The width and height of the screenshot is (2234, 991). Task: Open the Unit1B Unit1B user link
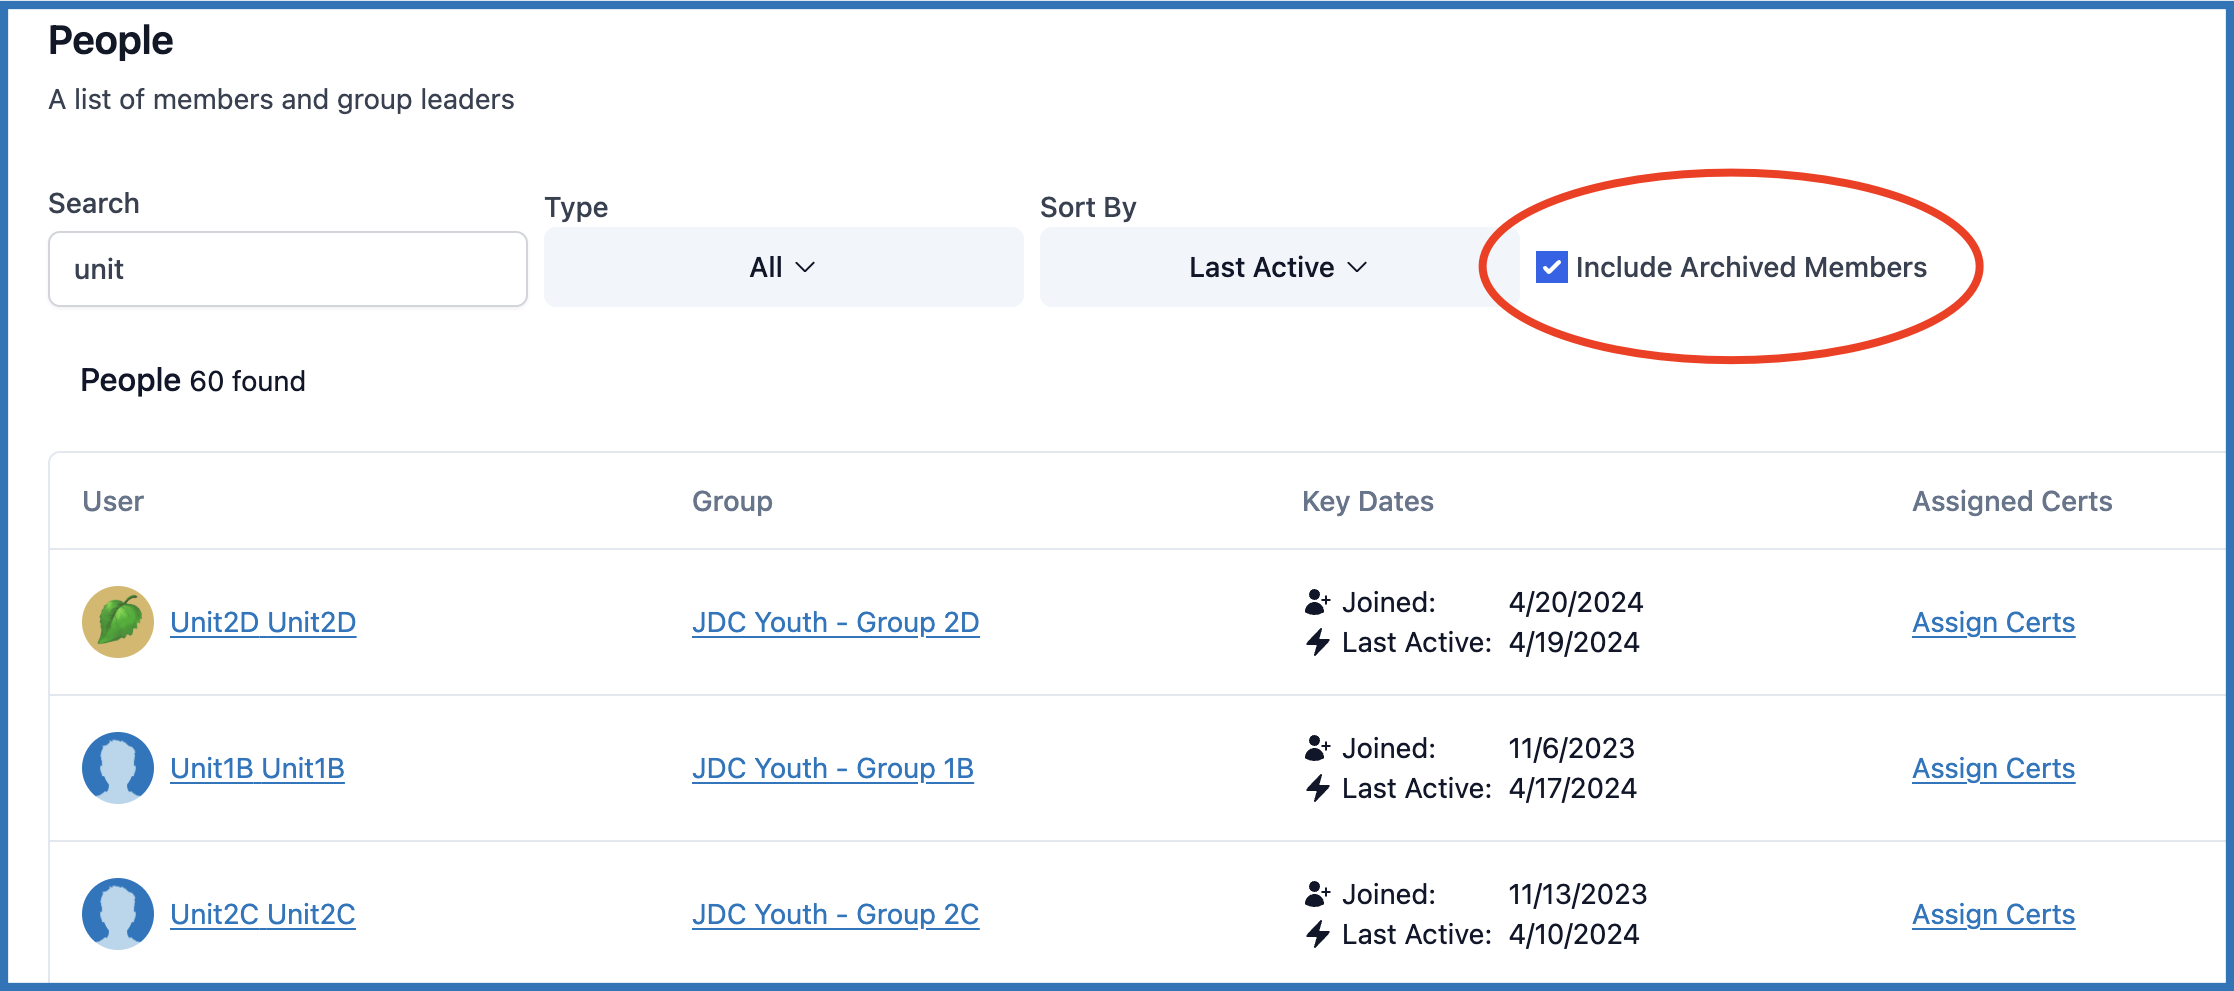(x=257, y=768)
